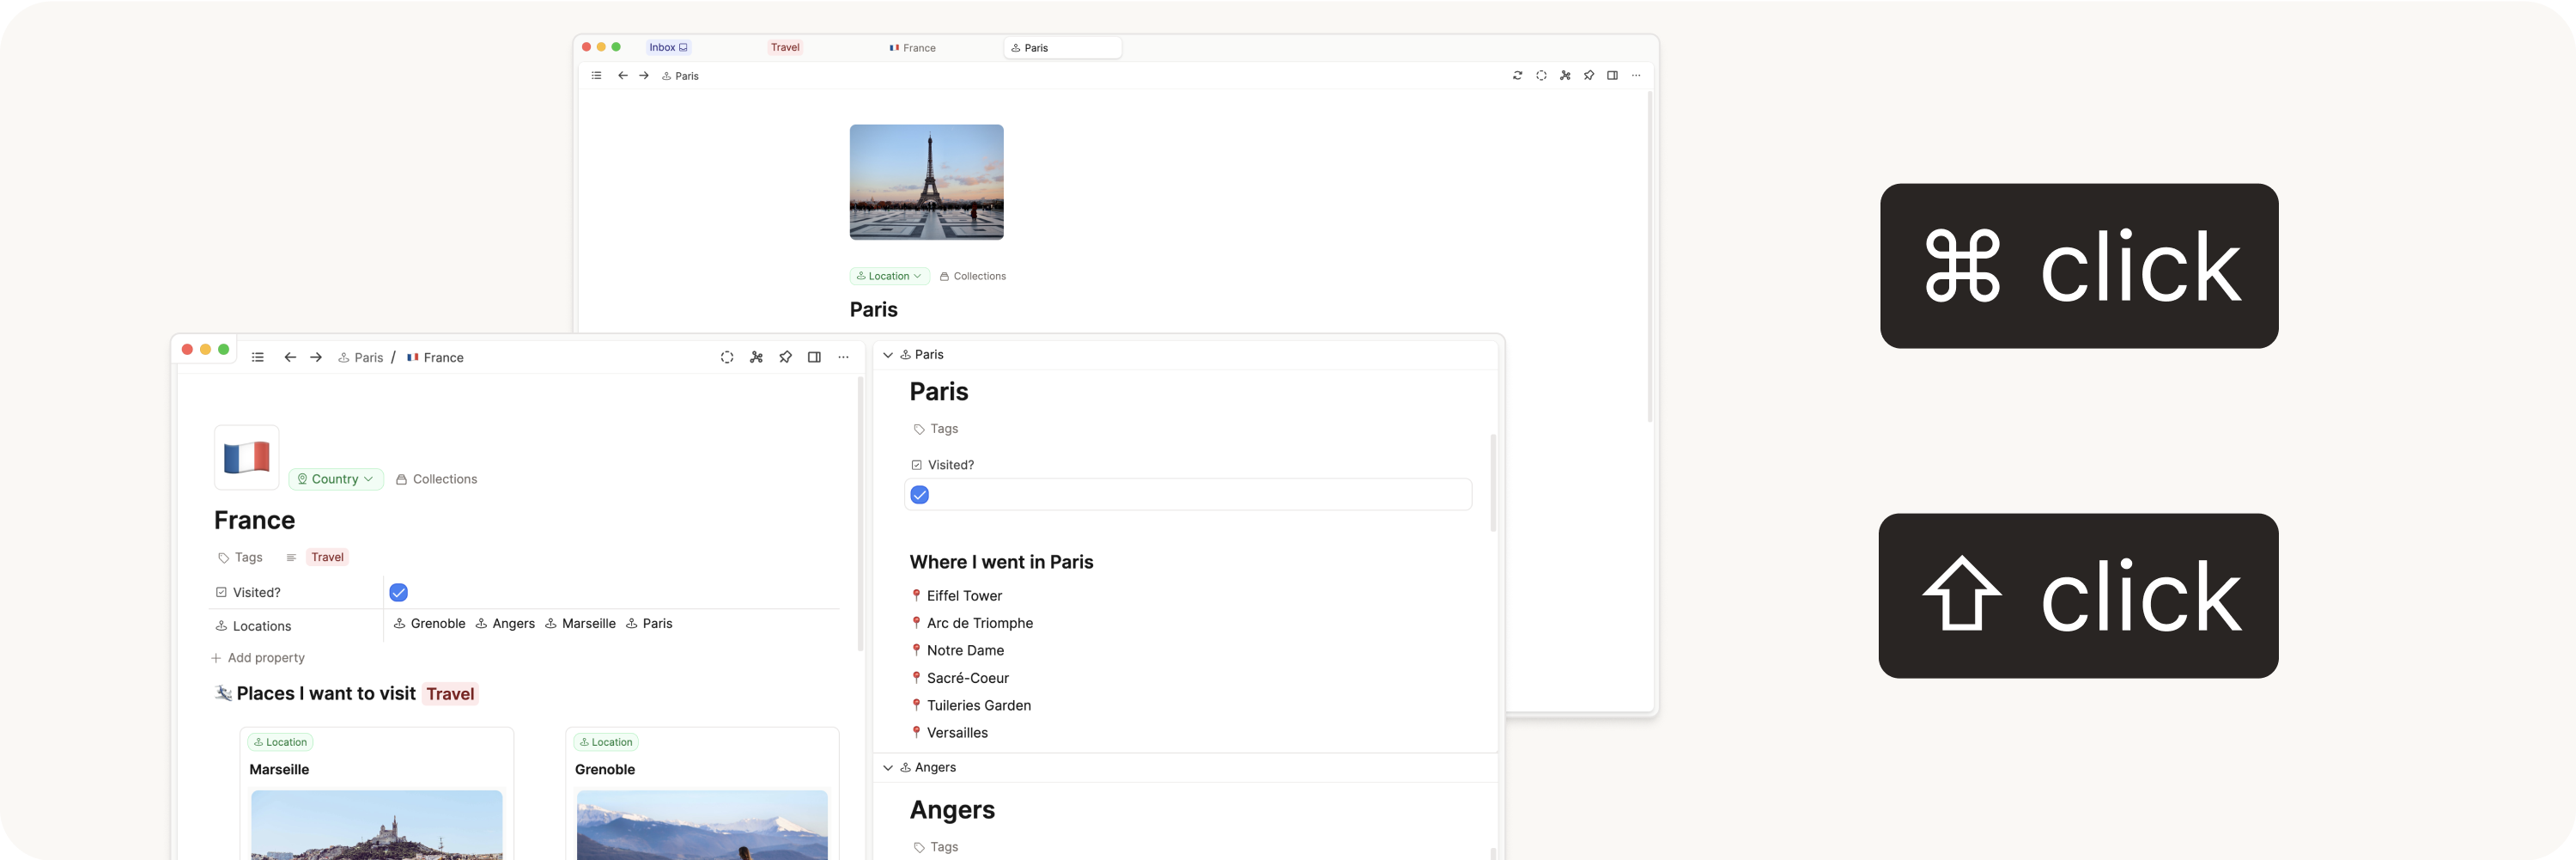The height and width of the screenshot is (860, 2576).
Task: Open the Country type dropdown
Action: coord(336,480)
